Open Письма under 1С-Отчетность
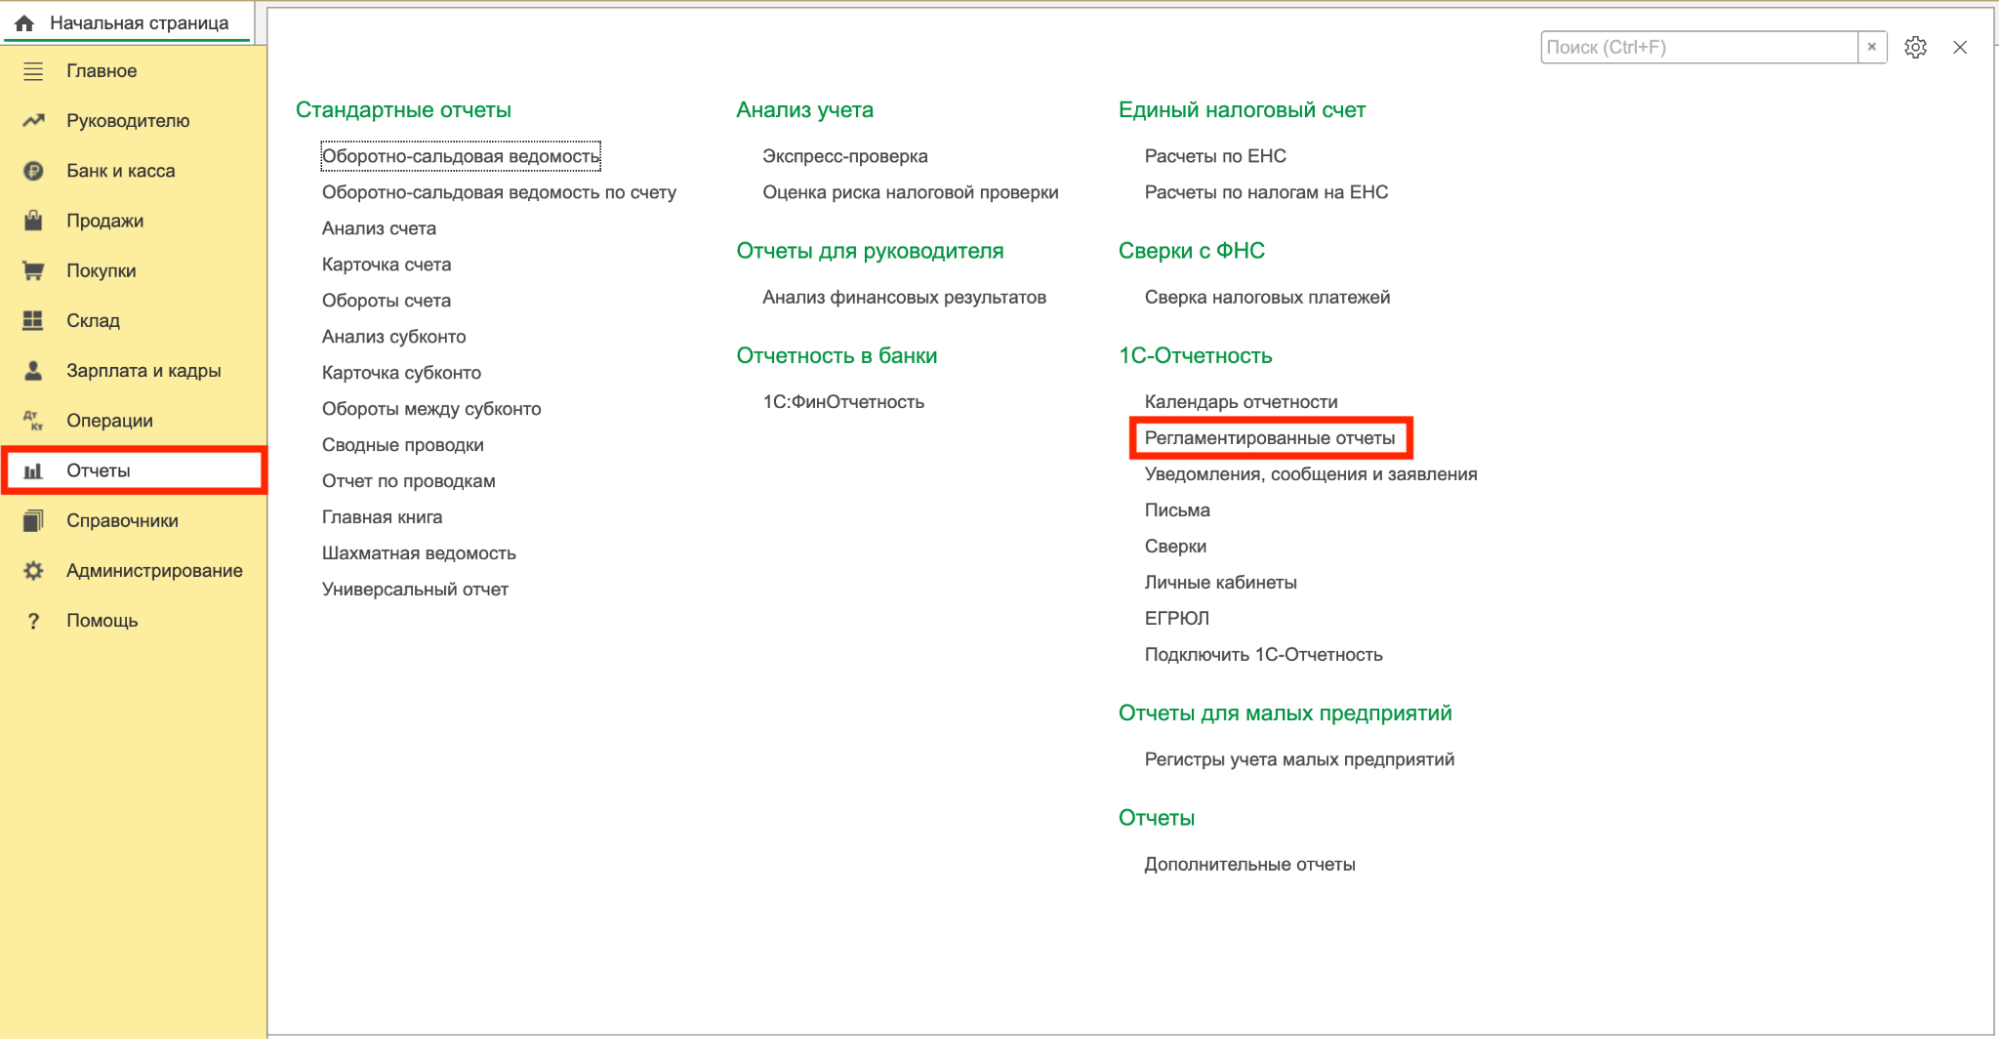This screenshot has height=1039, width=1999. 1177,510
